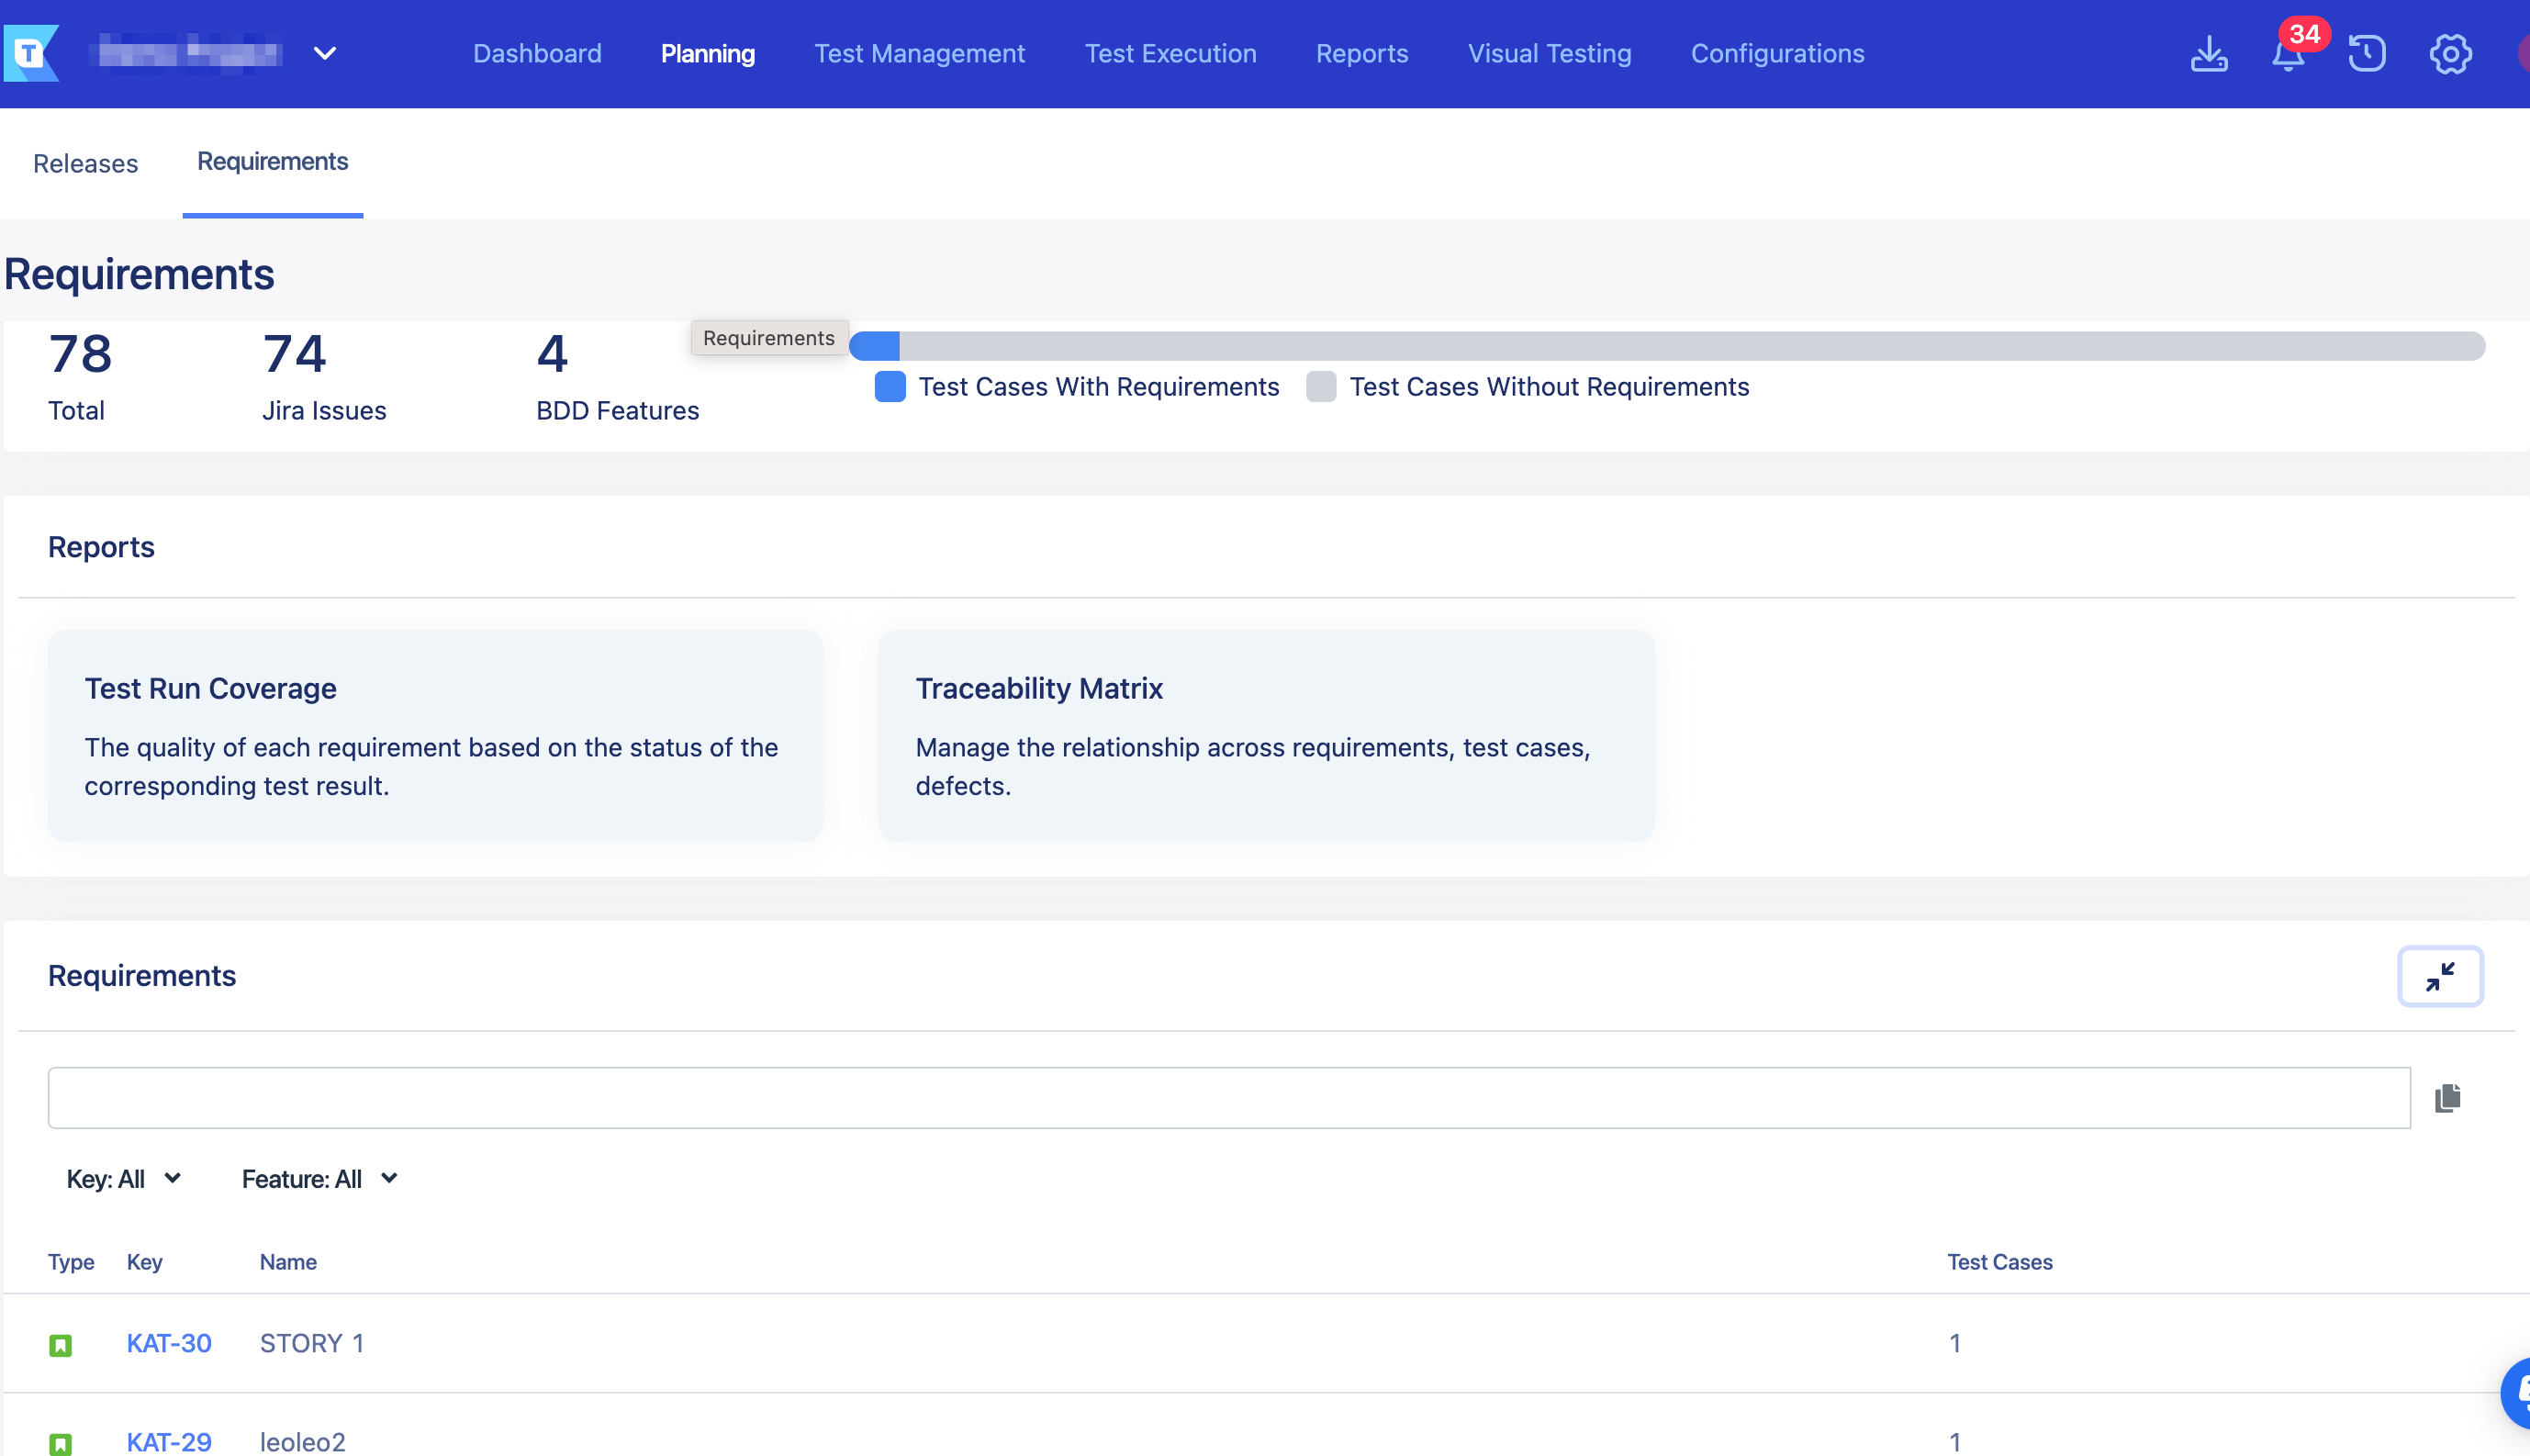Click the green story icon next to KAT-30
2530x1456 pixels.
pos(61,1341)
